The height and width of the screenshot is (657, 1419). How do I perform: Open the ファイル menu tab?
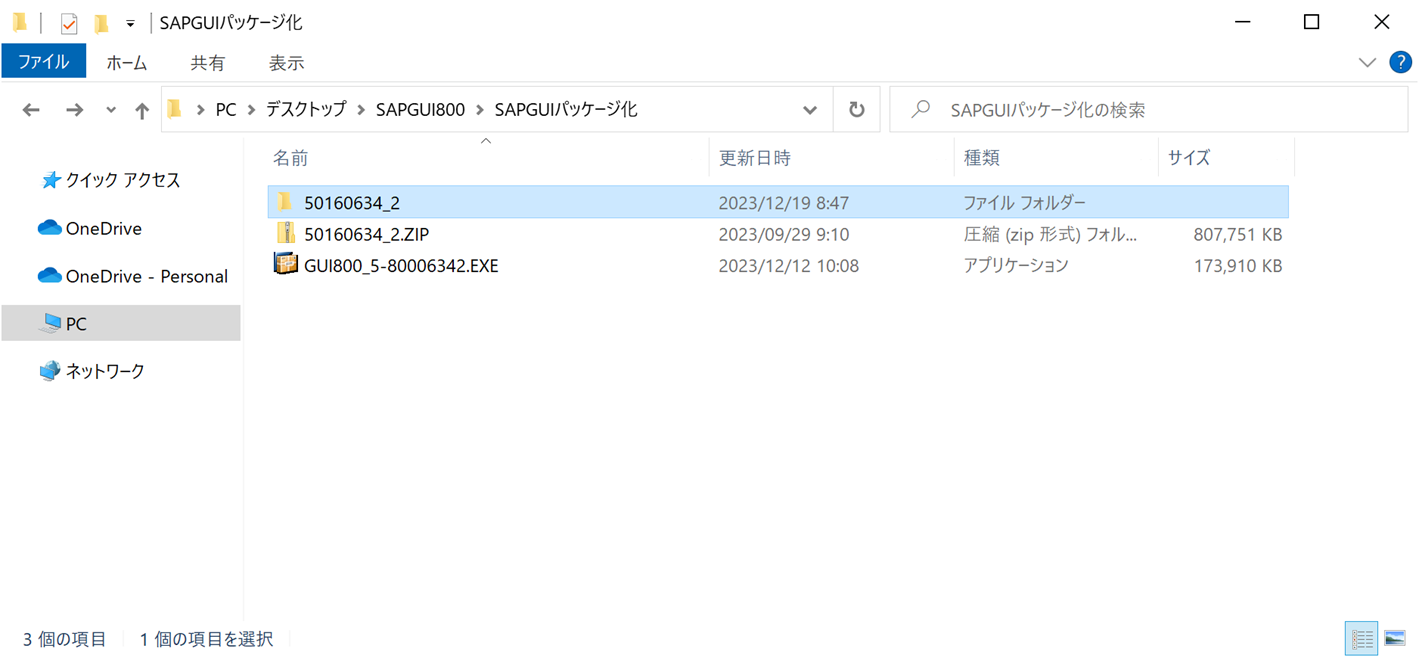coord(43,62)
